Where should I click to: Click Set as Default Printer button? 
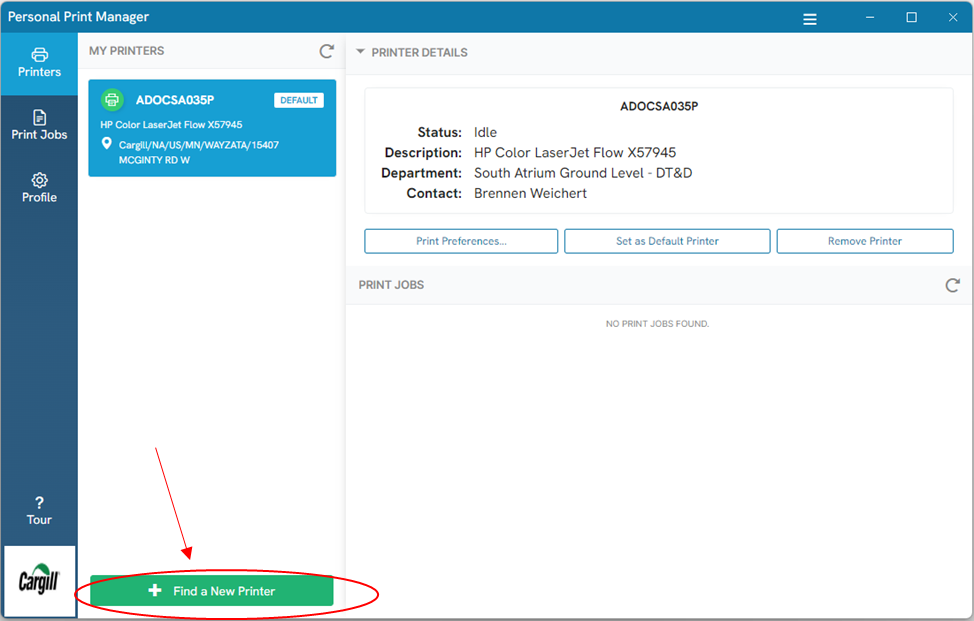[667, 241]
